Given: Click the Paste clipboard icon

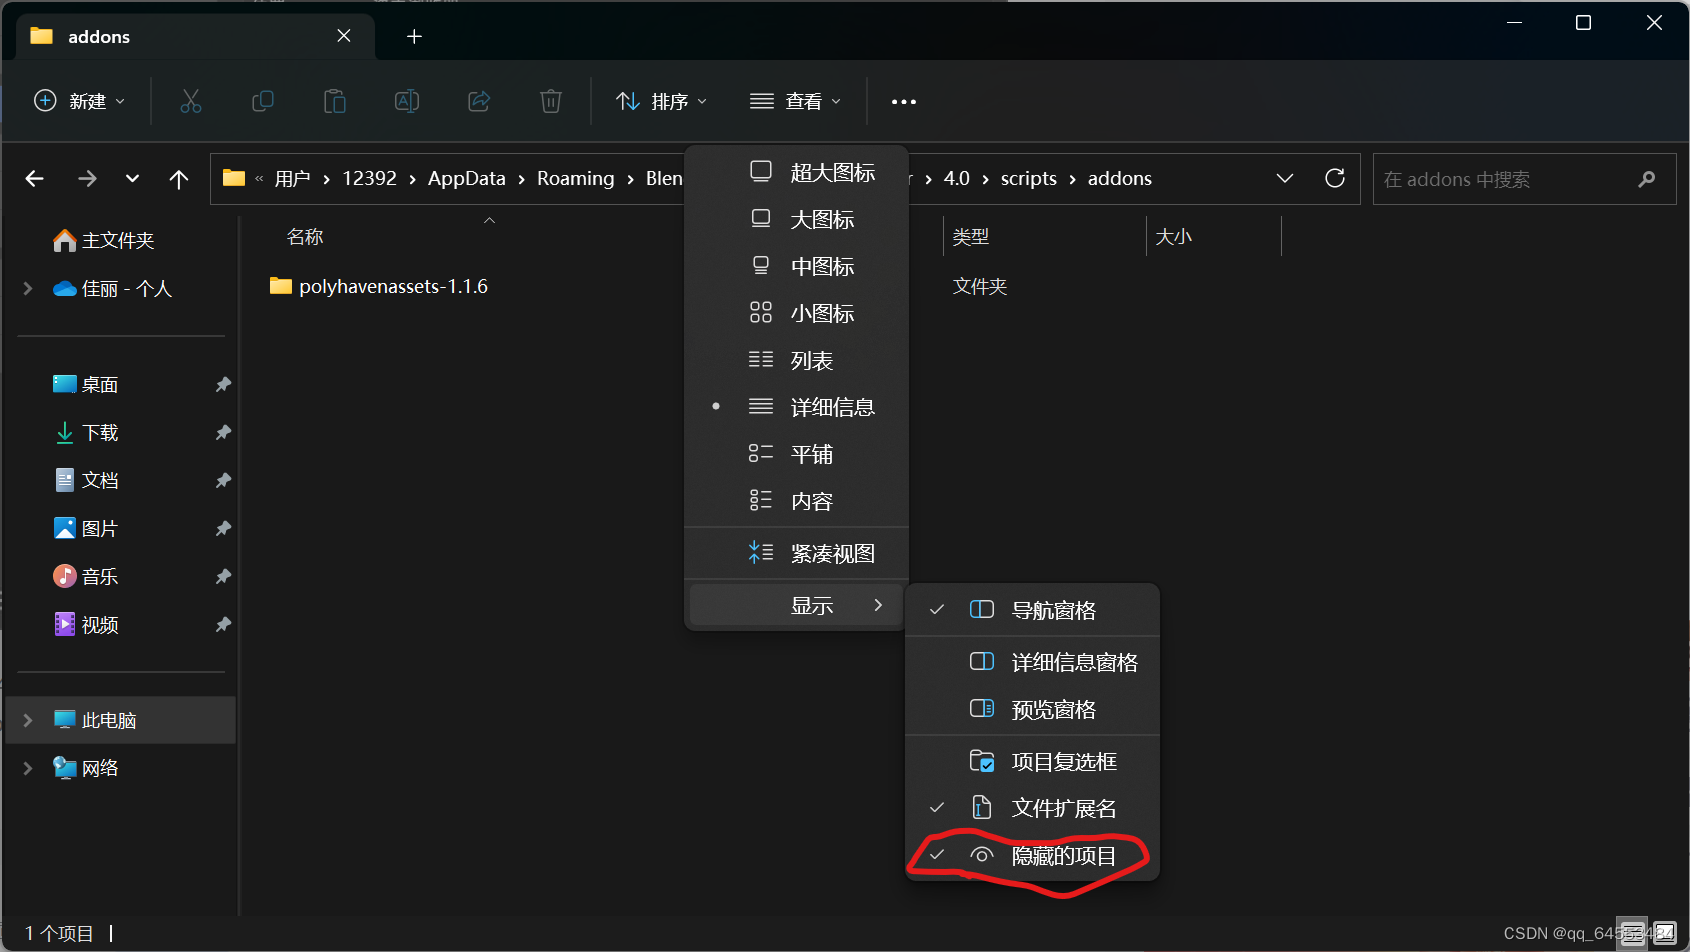Looking at the screenshot, I should tap(335, 101).
